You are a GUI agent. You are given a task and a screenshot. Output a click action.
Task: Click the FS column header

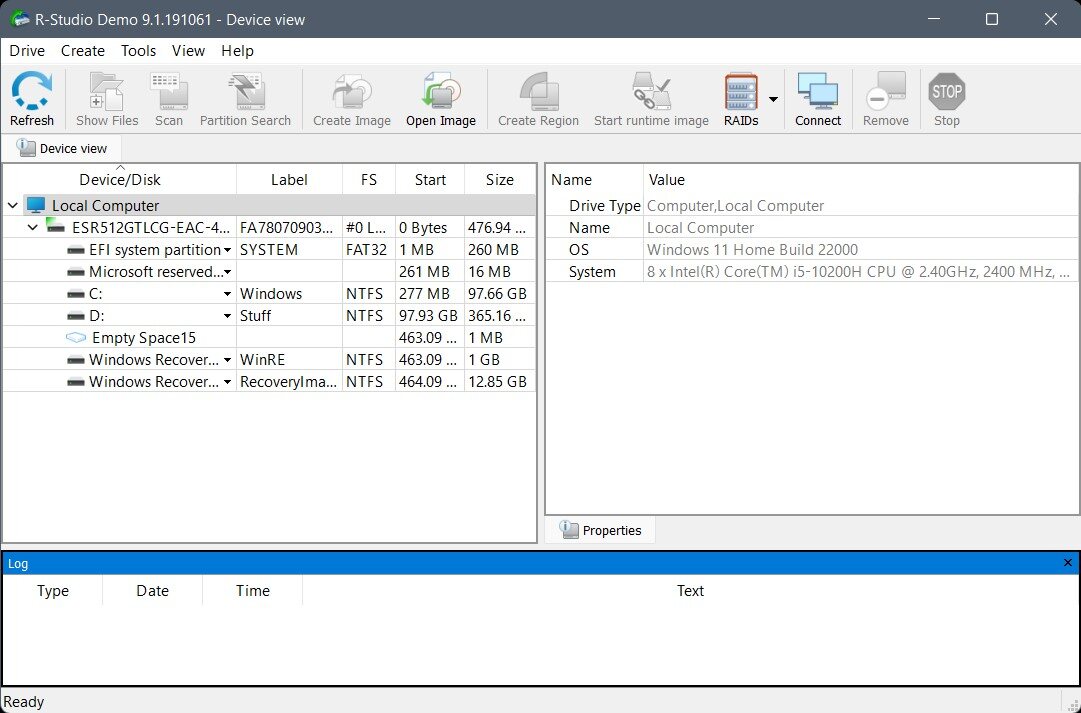(369, 179)
